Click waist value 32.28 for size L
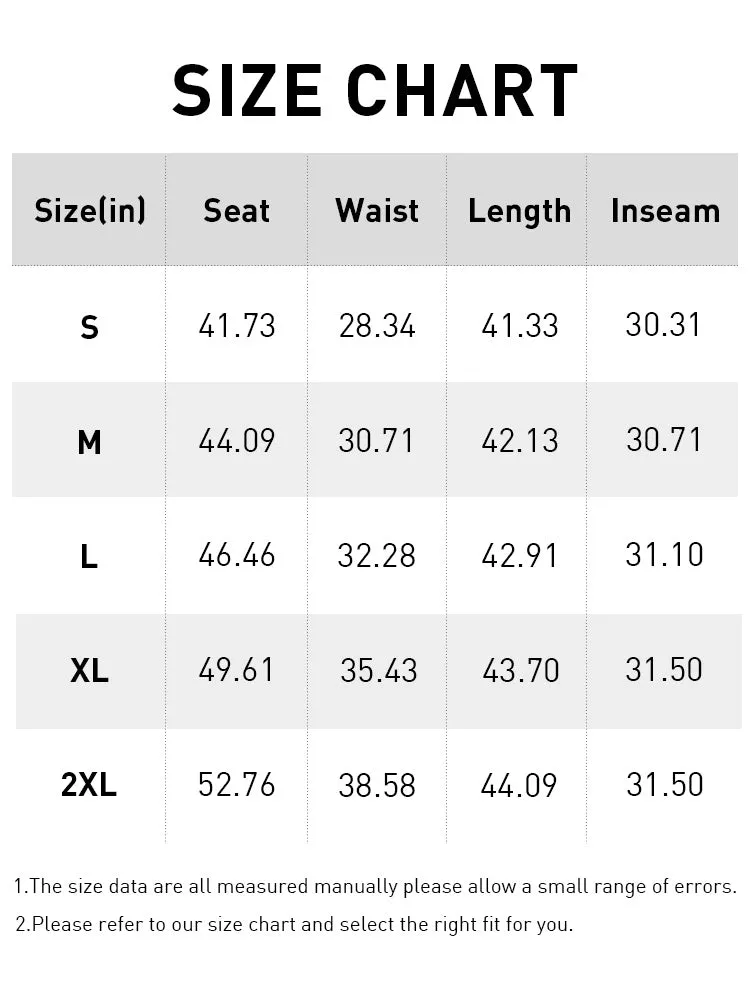Viewport: 750px width, 1000px height. coord(376,555)
